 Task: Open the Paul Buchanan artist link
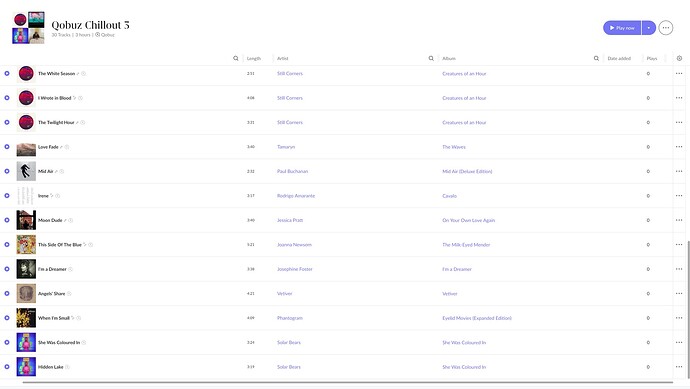point(292,171)
